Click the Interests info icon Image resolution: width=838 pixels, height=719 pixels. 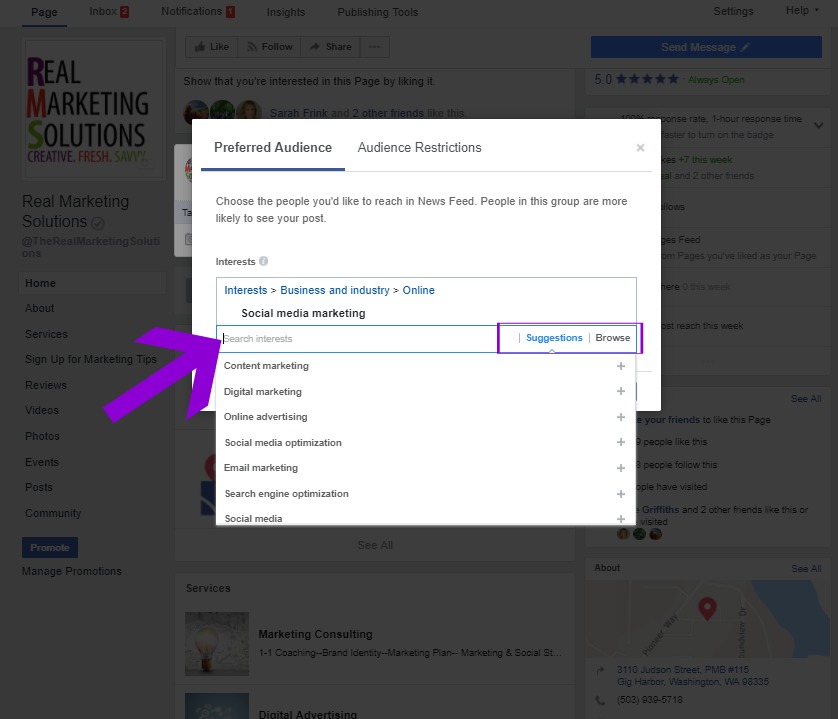(x=263, y=261)
